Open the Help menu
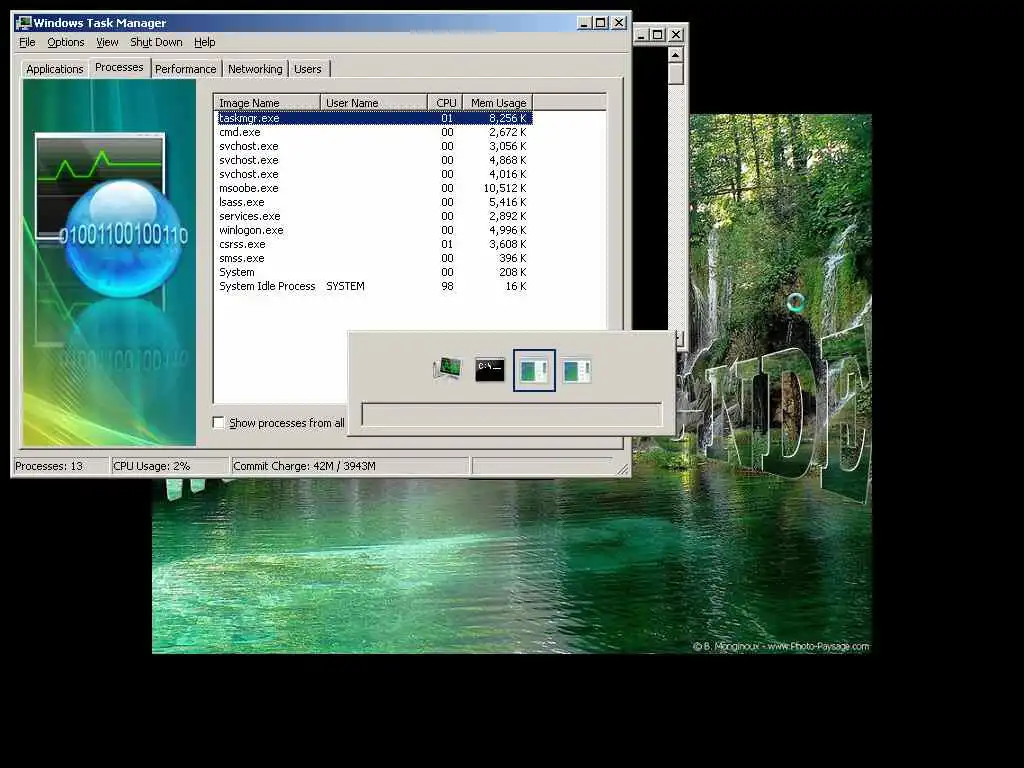This screenshot has height=768, width=1024. point(204,42)
